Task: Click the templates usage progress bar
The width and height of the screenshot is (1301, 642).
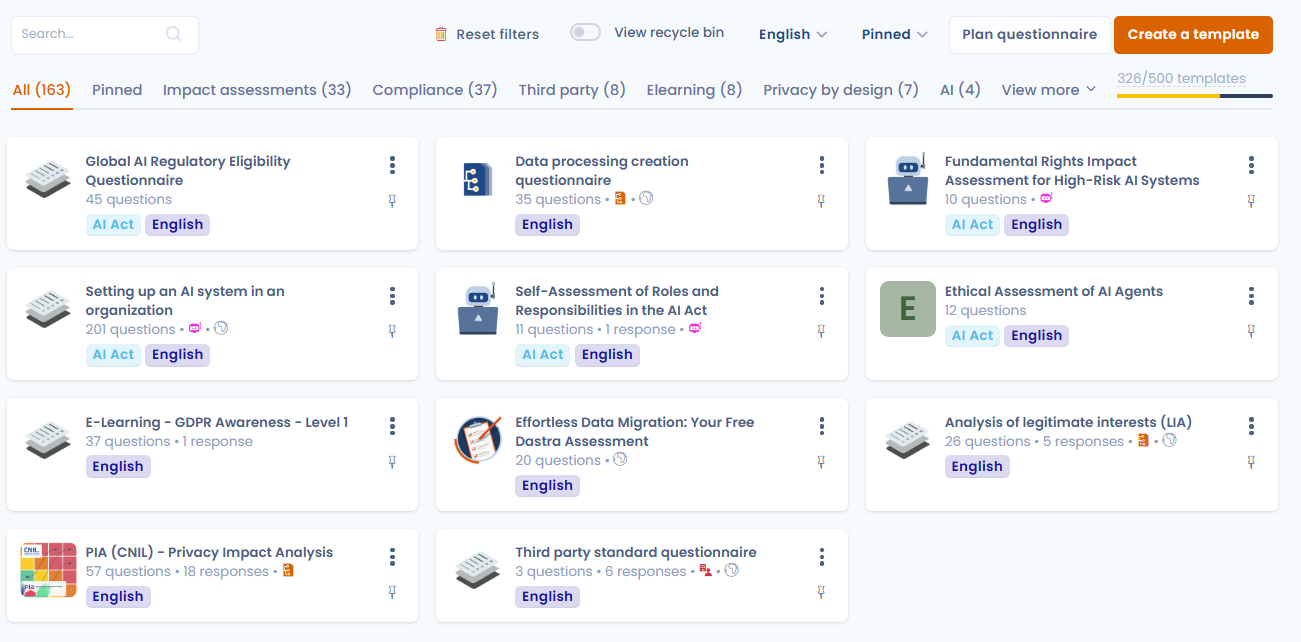Action: 1194,96
